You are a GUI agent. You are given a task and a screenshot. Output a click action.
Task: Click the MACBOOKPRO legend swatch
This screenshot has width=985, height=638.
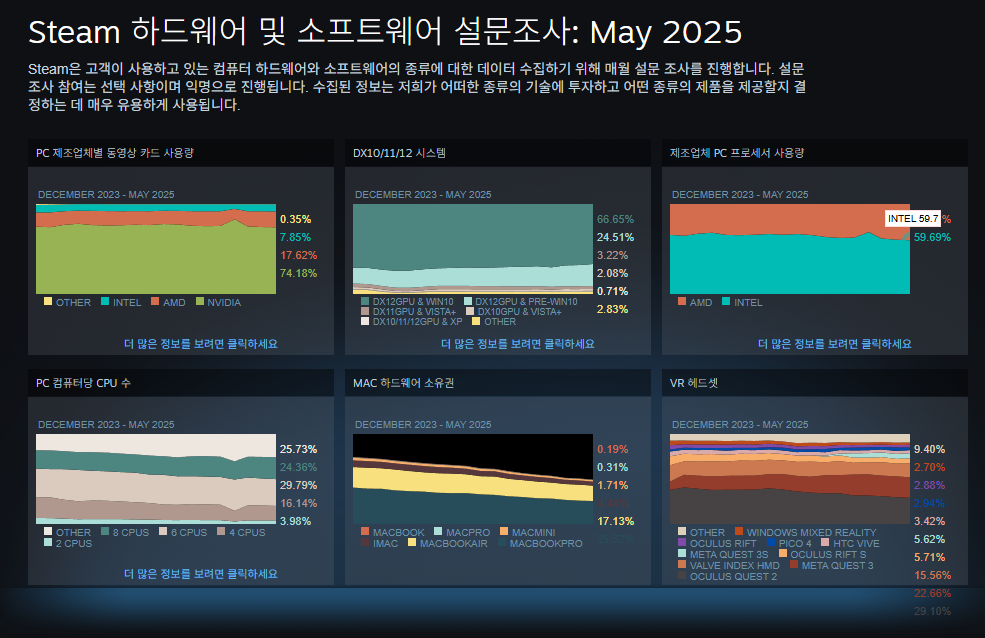click(502, 543)
